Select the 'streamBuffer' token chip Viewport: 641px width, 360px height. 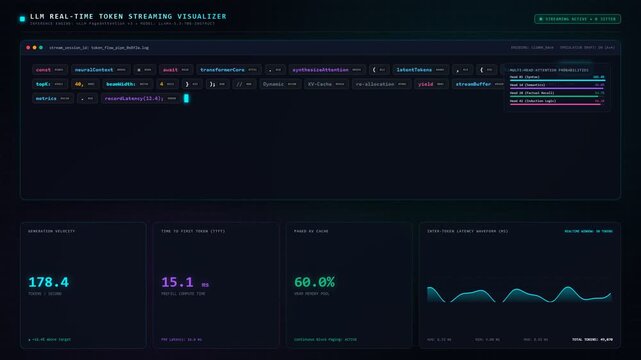coord(480,84)
